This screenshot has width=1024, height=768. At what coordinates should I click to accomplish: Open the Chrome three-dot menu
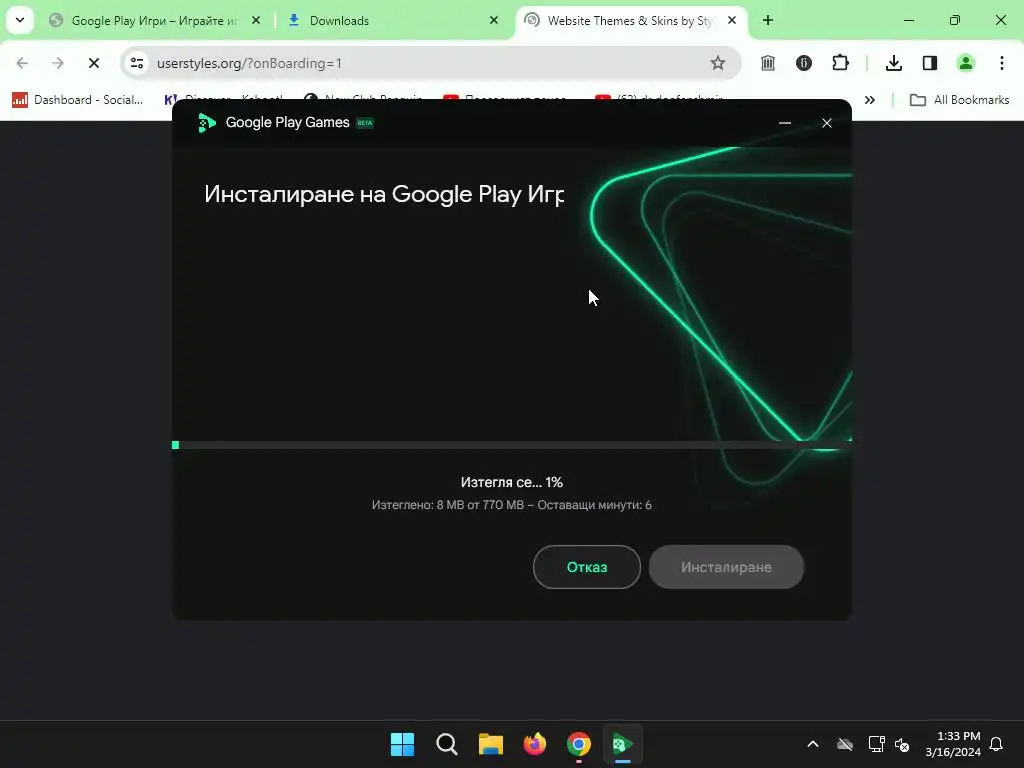click(1002, 63)
